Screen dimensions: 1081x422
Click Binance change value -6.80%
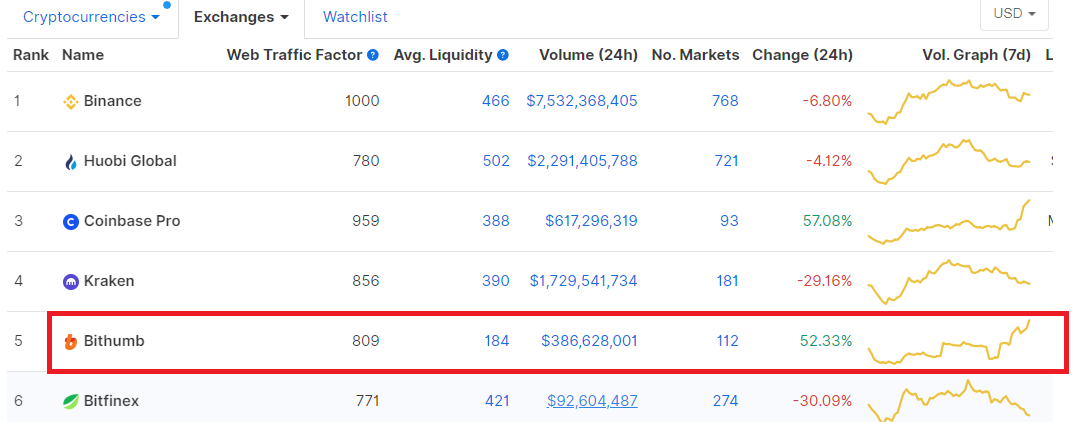coord(827,101)
